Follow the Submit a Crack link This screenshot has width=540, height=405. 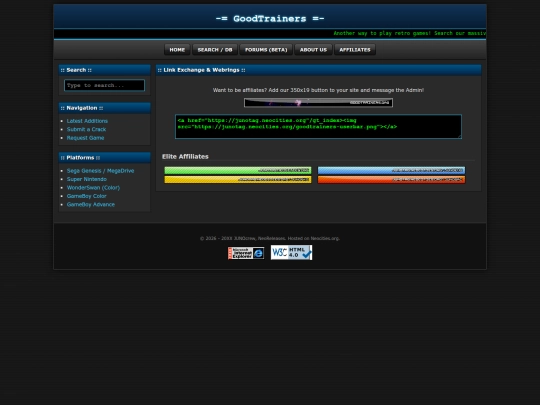point(86,129)
